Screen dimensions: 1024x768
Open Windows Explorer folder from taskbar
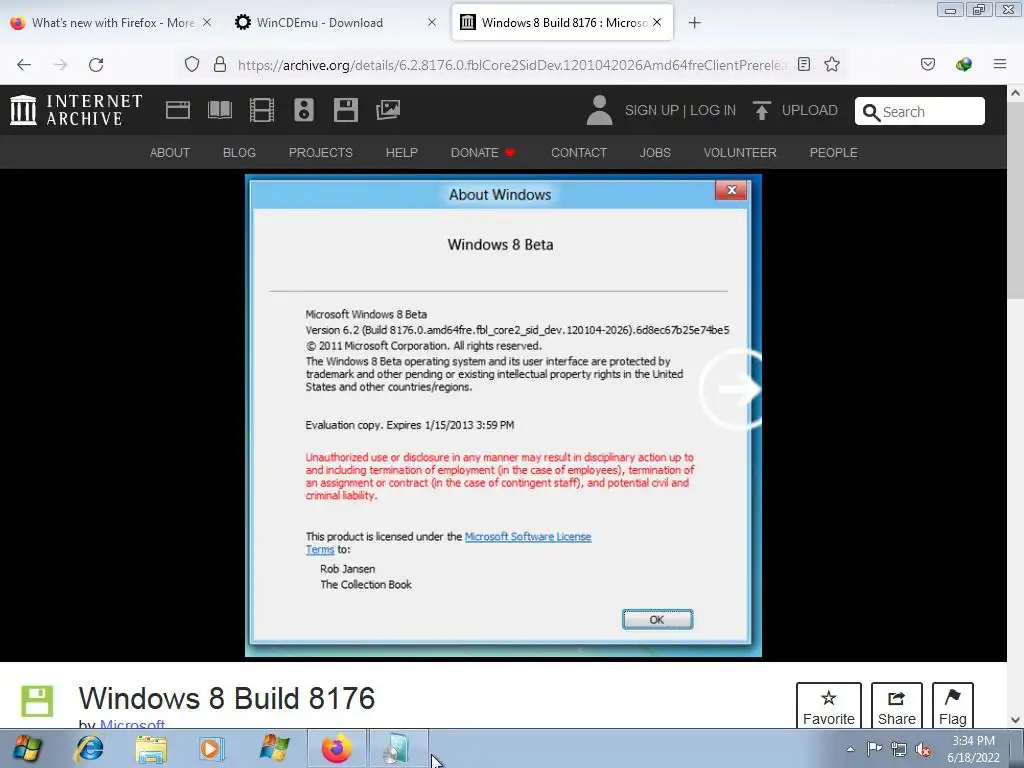click(151, 748)
